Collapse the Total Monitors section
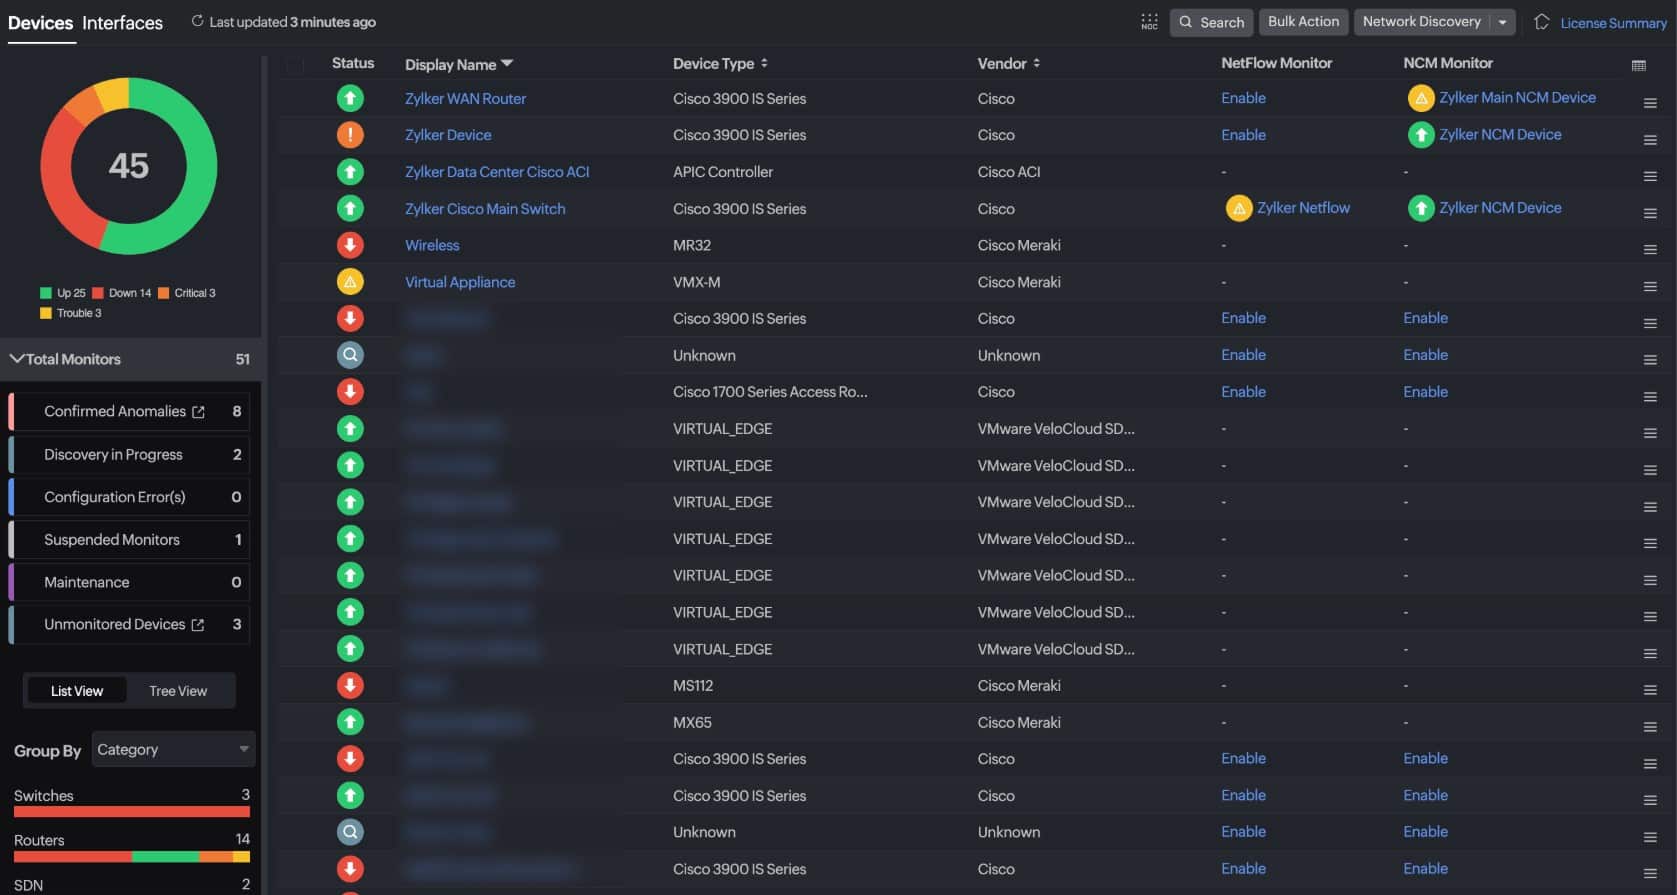1677x895 pixels. (x=17, y=359)
